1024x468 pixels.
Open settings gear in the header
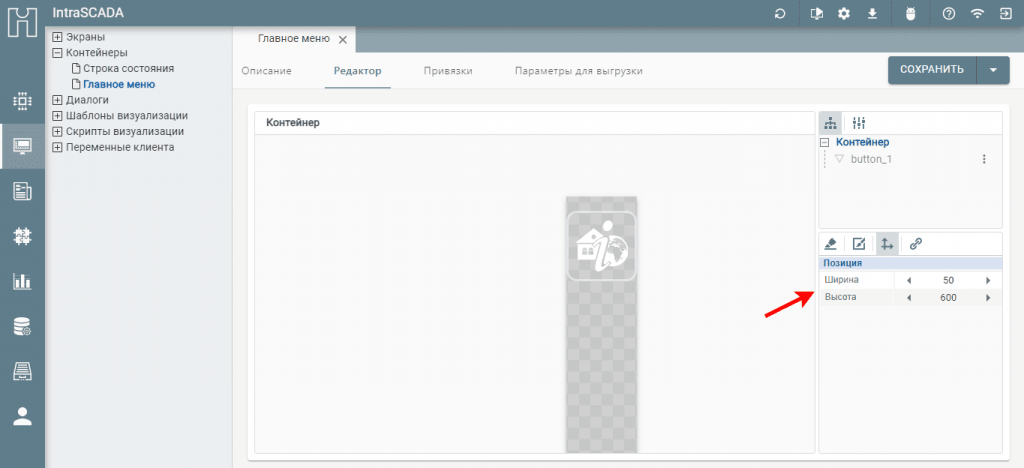point(844,14)
